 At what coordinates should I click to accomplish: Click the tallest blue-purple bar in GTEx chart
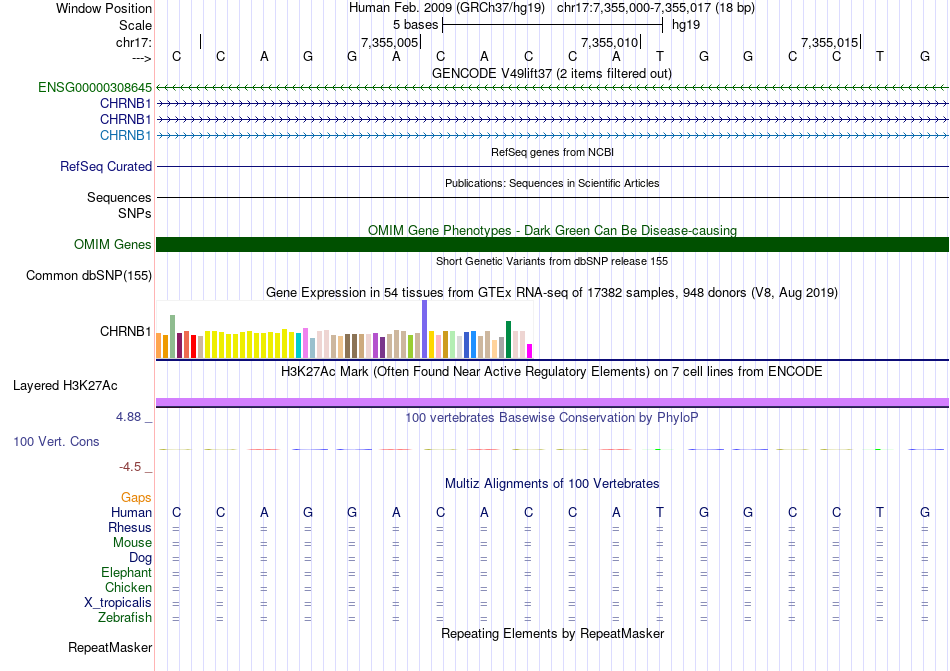(425, 329)
